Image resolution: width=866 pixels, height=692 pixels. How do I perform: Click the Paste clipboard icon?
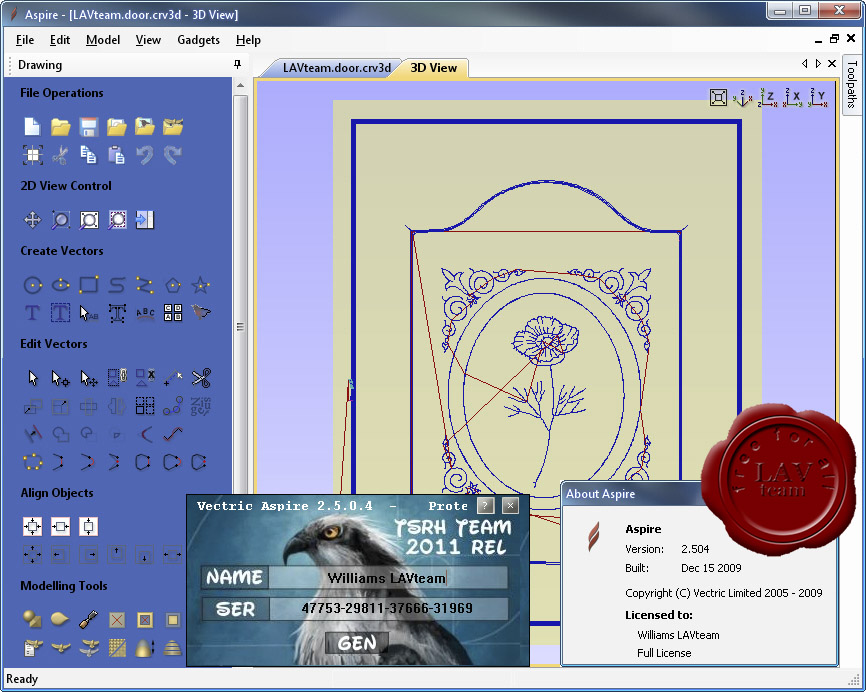117,155
